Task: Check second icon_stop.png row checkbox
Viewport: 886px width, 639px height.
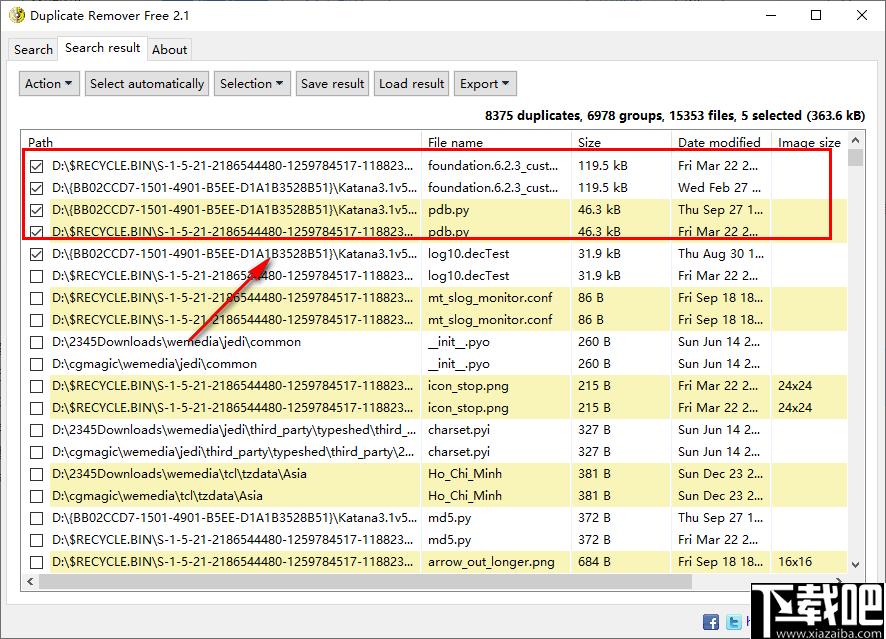Action: pyautogui.click(x=37, y=408)
